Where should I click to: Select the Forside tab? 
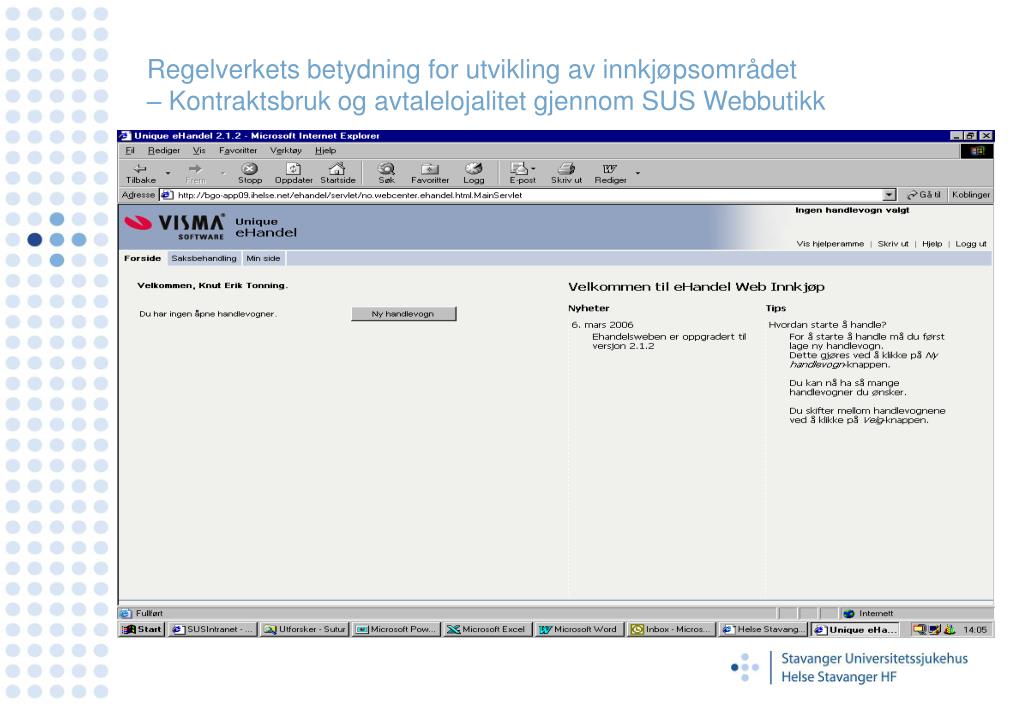point(142,258)
